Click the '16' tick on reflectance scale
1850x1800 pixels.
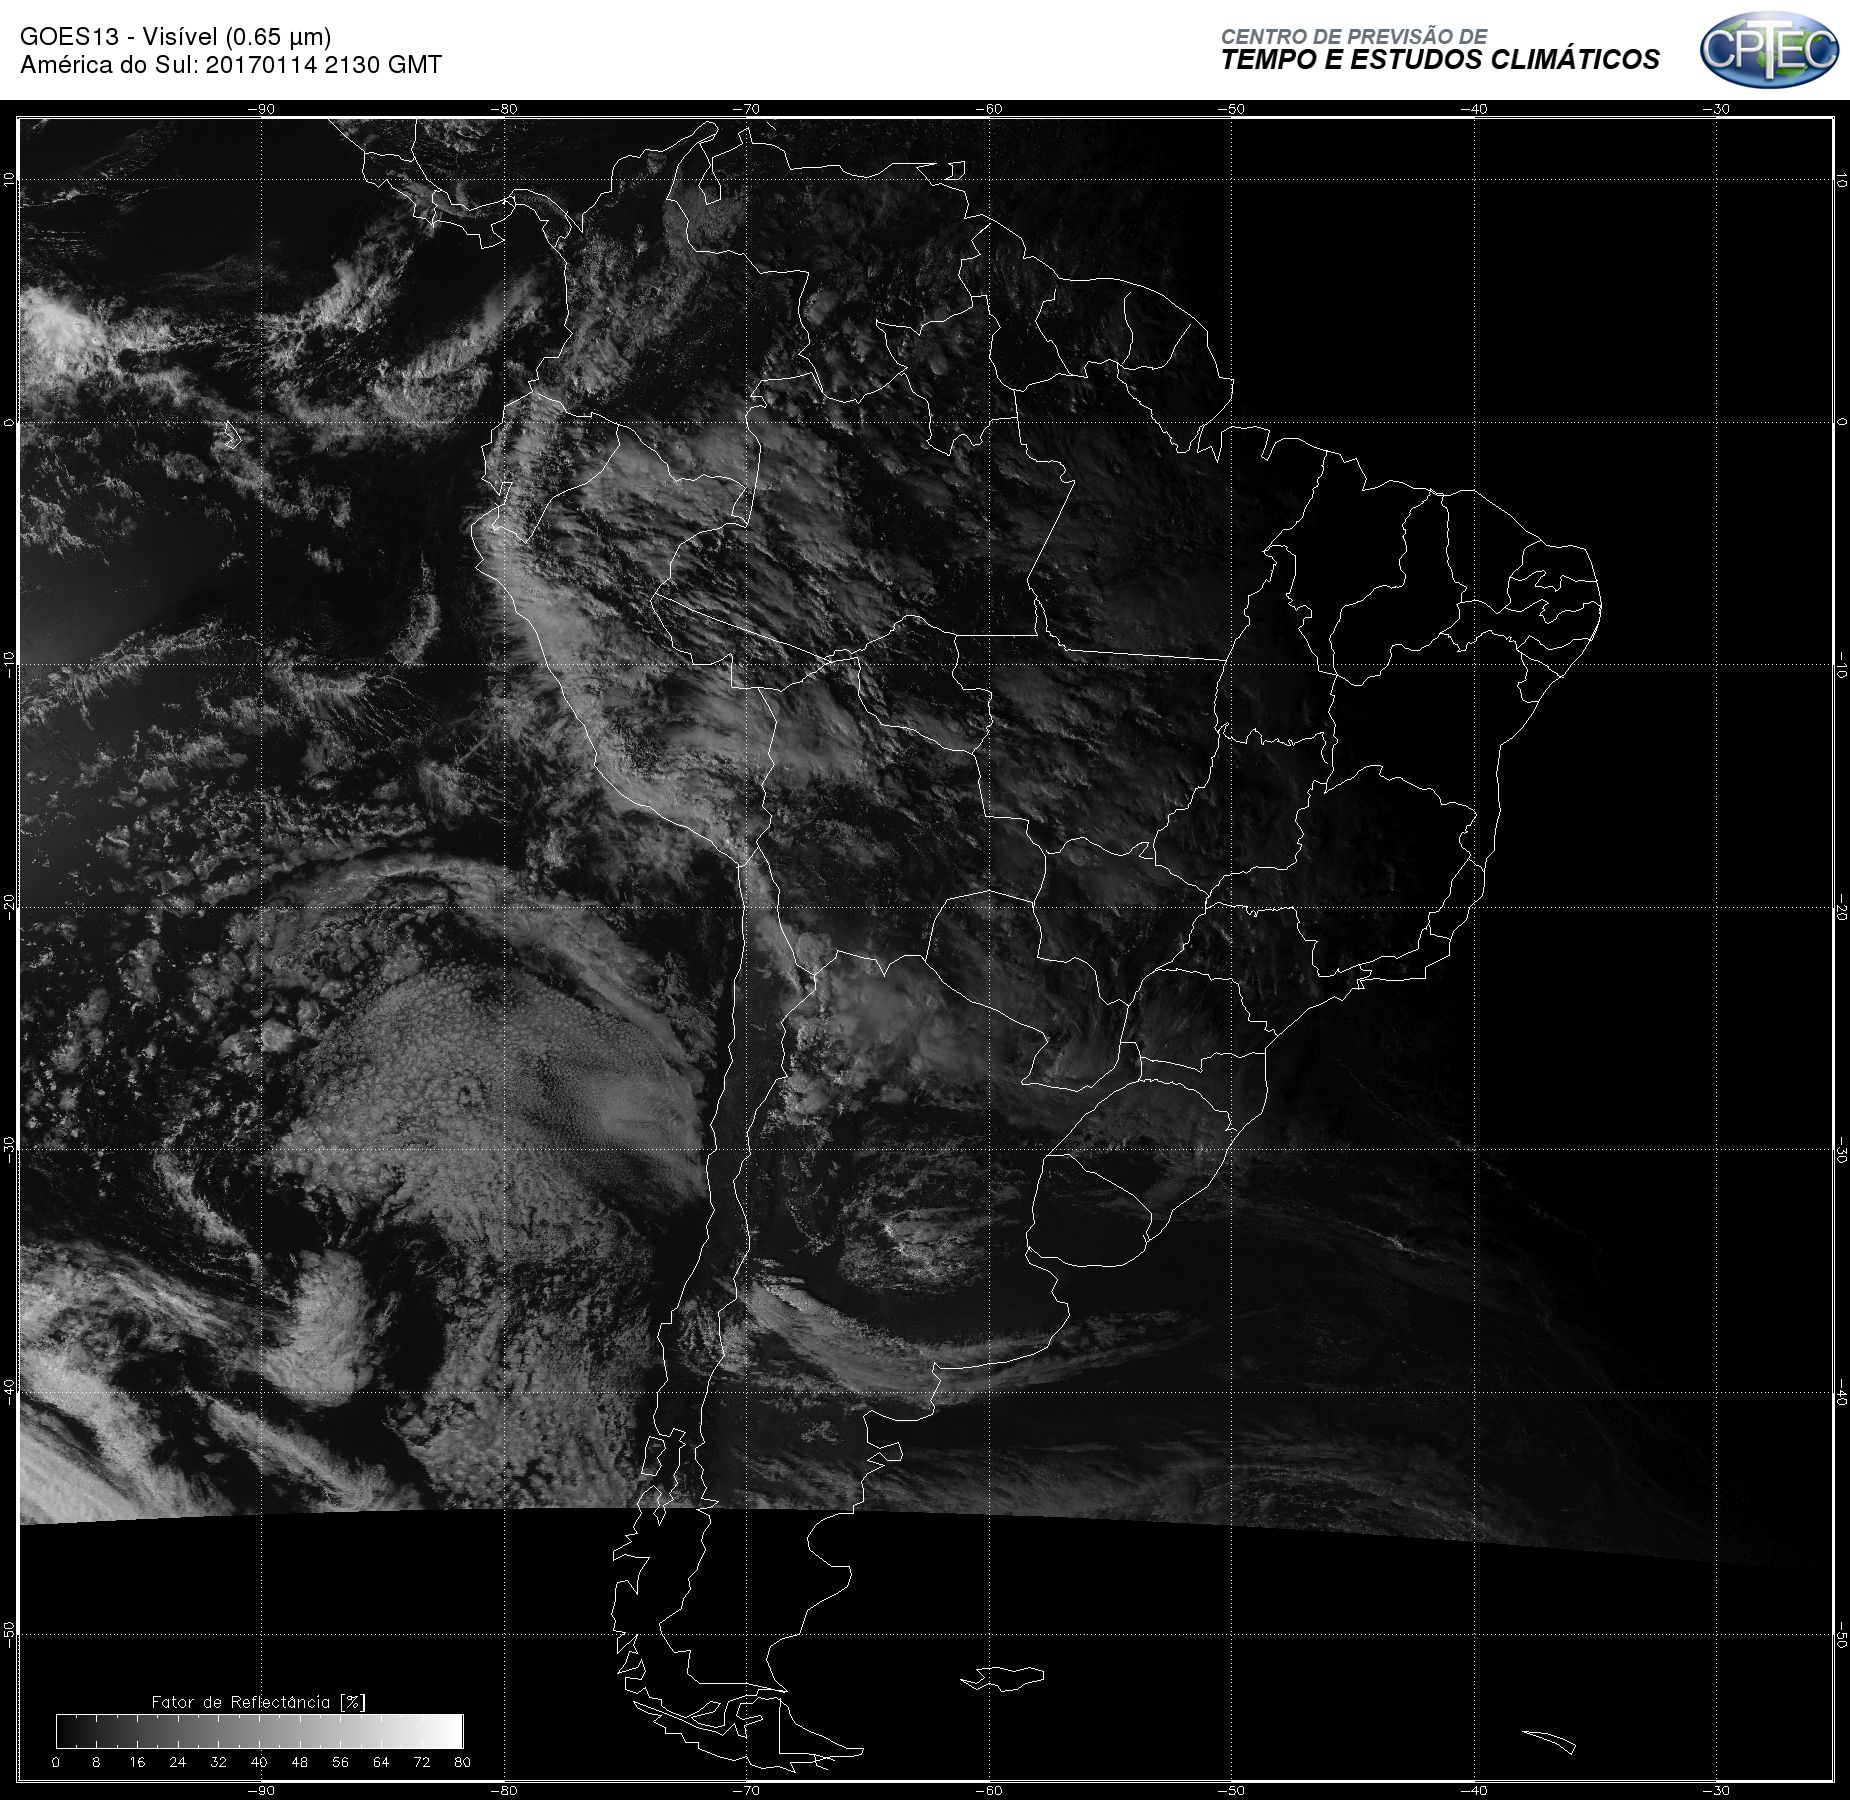pos(137,1762)
